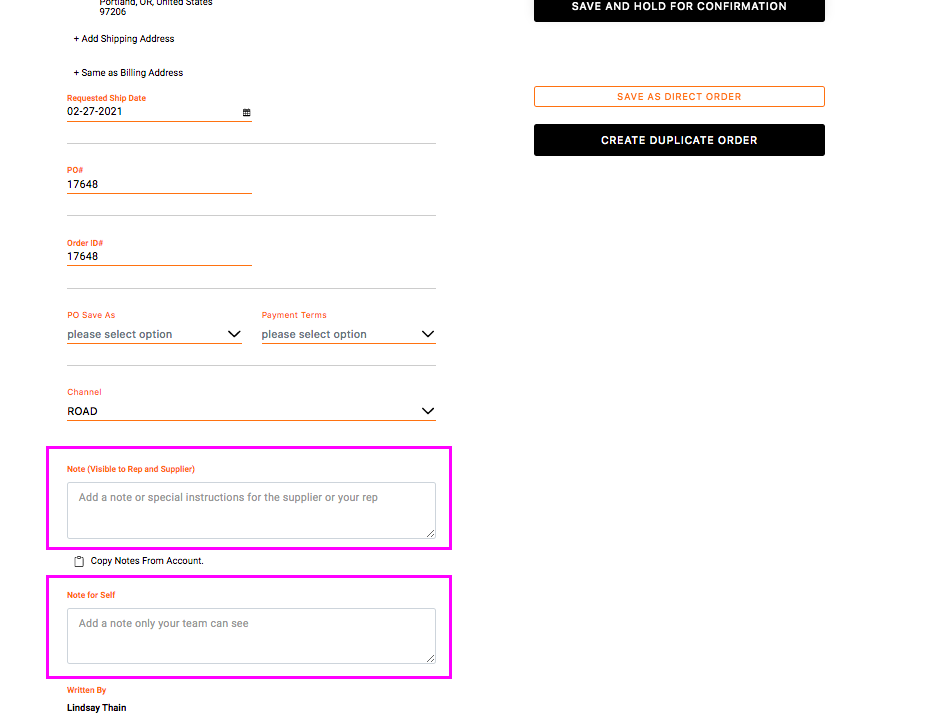Focus the Requested Ship Date field

[150, 112]
